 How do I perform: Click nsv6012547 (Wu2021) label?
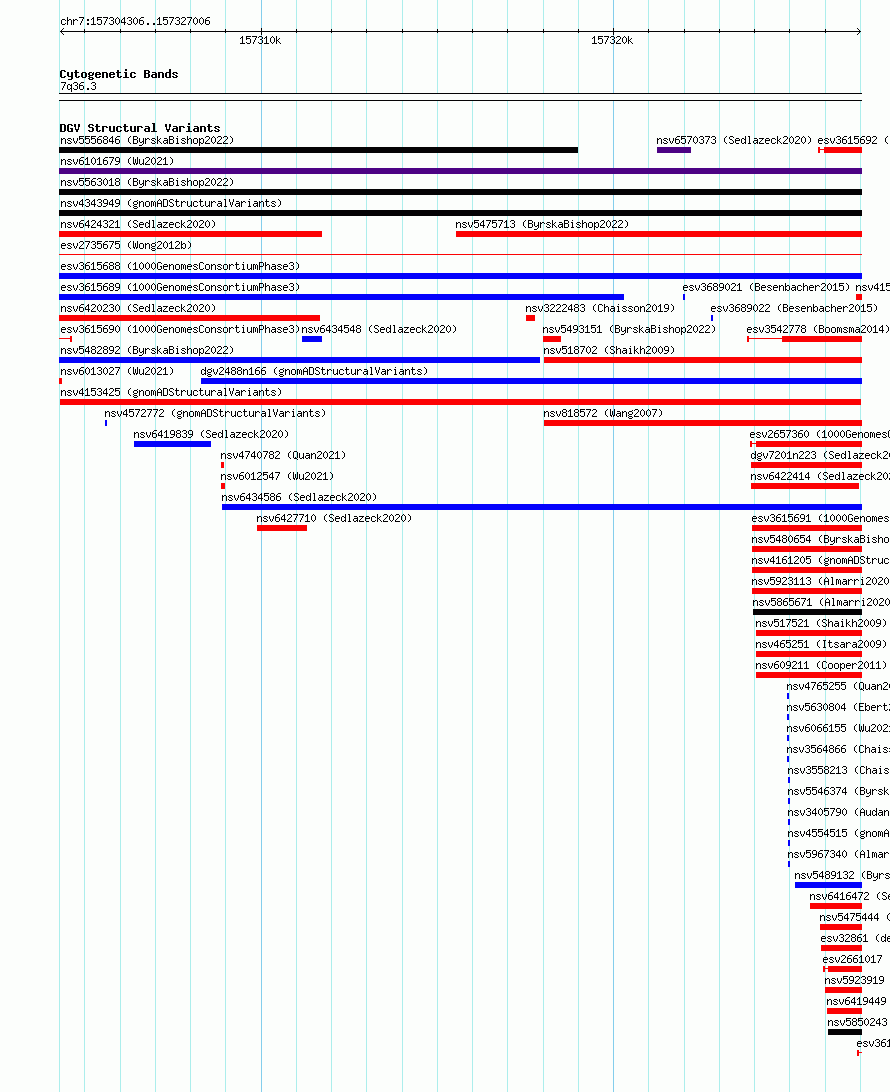click(277, 476)
